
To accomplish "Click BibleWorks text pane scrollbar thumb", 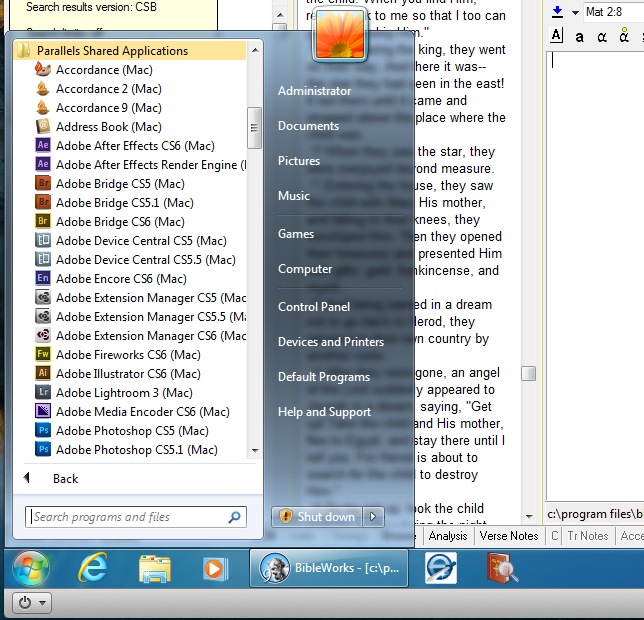I will (528, 374).
